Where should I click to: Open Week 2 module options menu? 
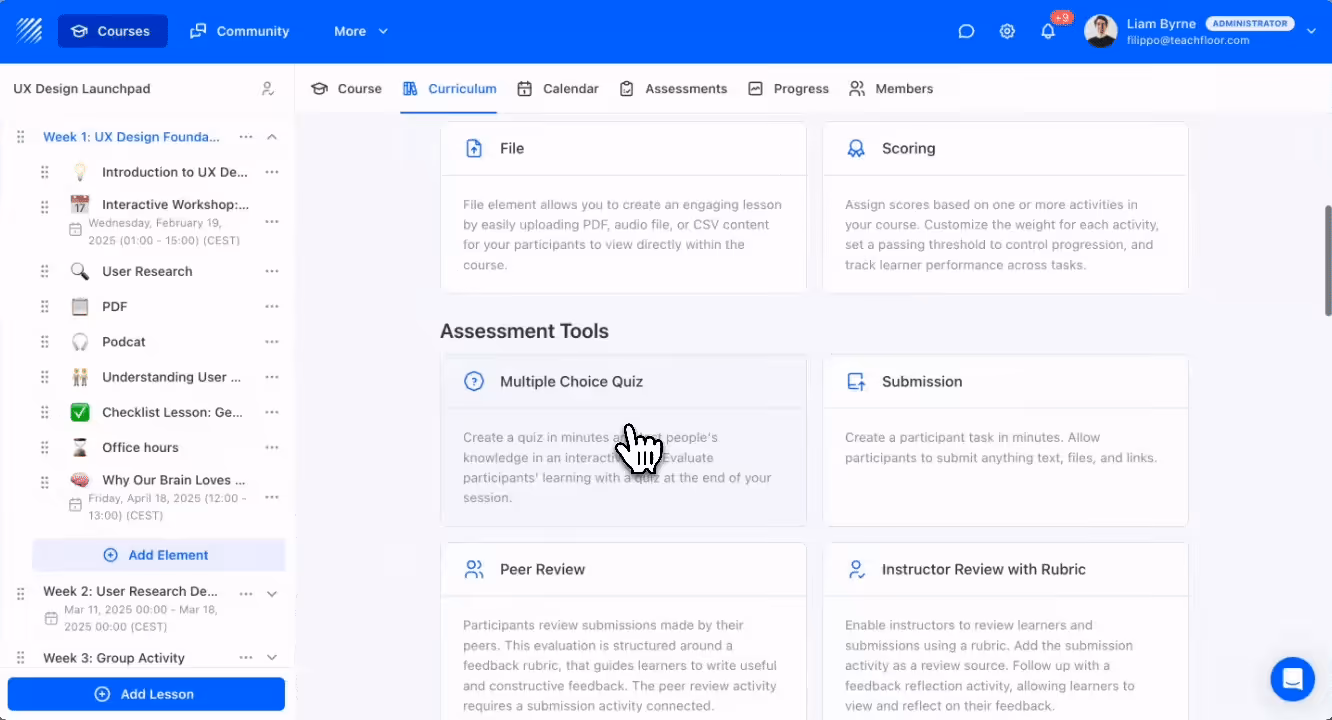(x=246, y=594)
